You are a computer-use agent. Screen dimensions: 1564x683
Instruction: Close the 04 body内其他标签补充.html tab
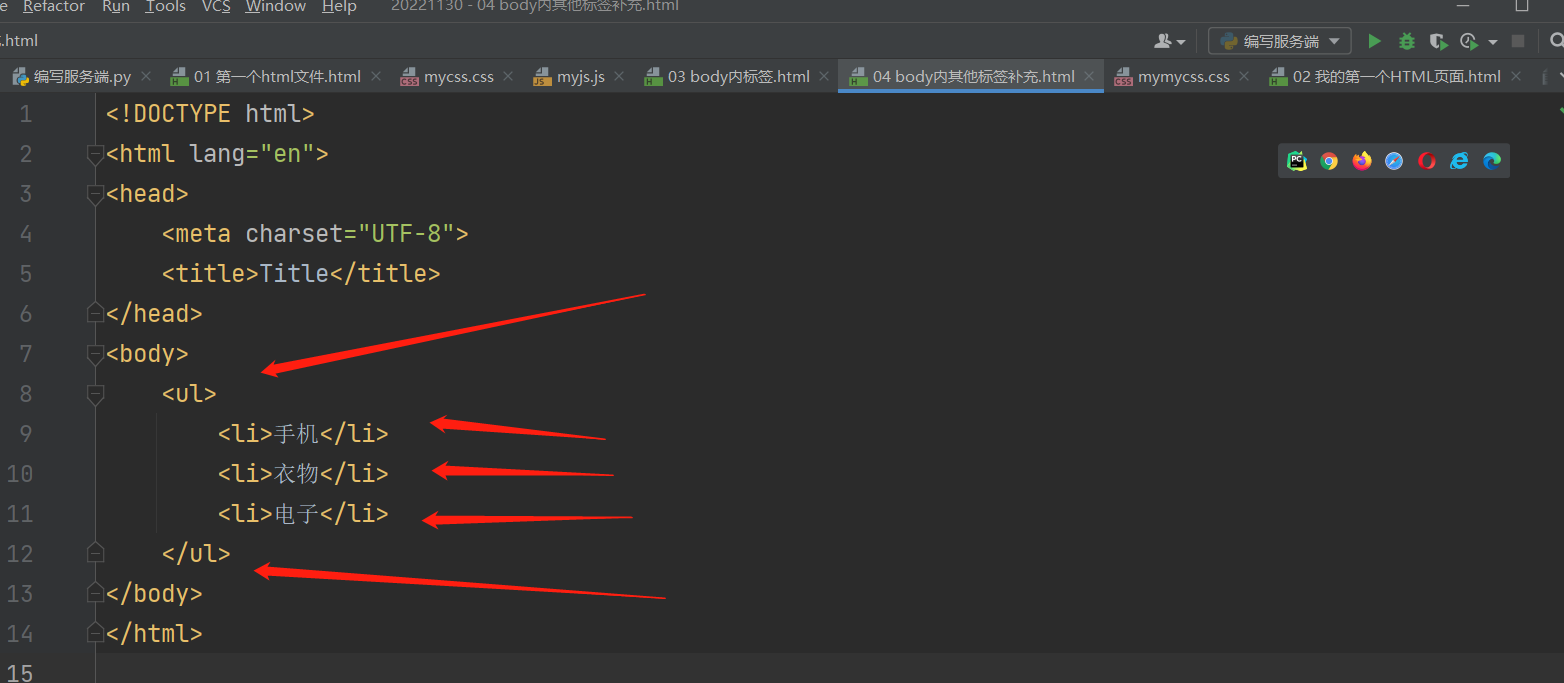pos(1089,76)
